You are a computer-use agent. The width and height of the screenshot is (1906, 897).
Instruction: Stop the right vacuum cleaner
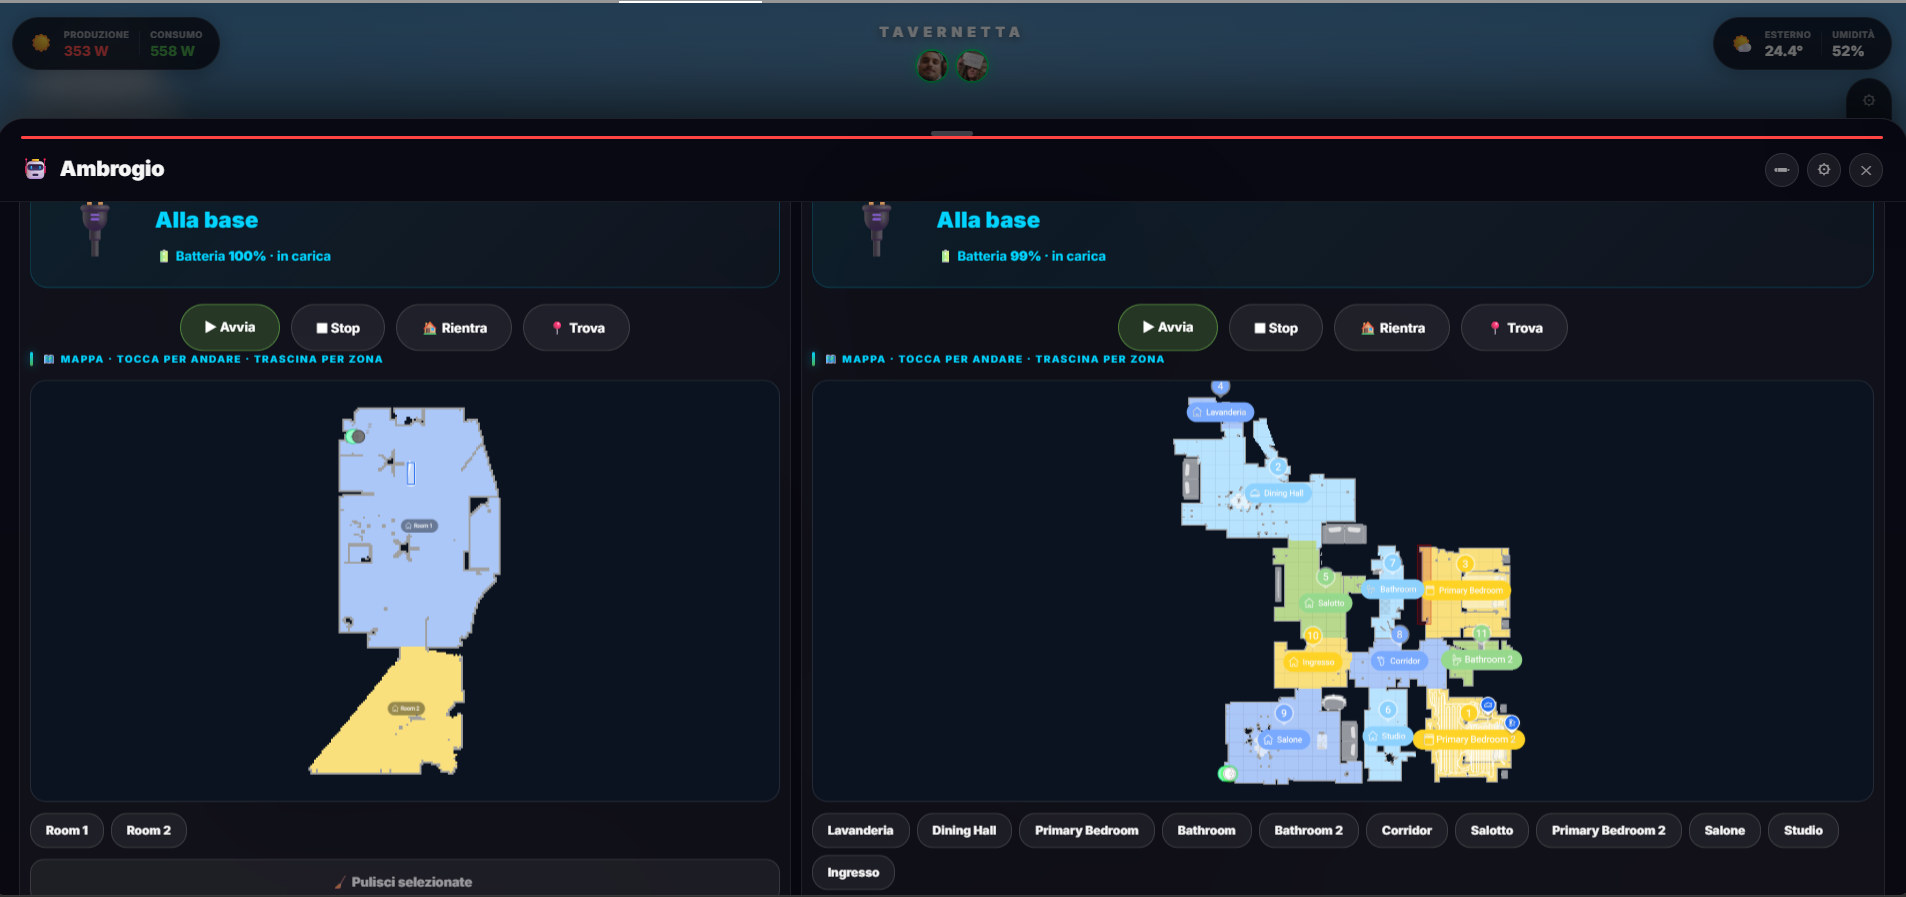pyautogui.click(x=1276, y=328)
